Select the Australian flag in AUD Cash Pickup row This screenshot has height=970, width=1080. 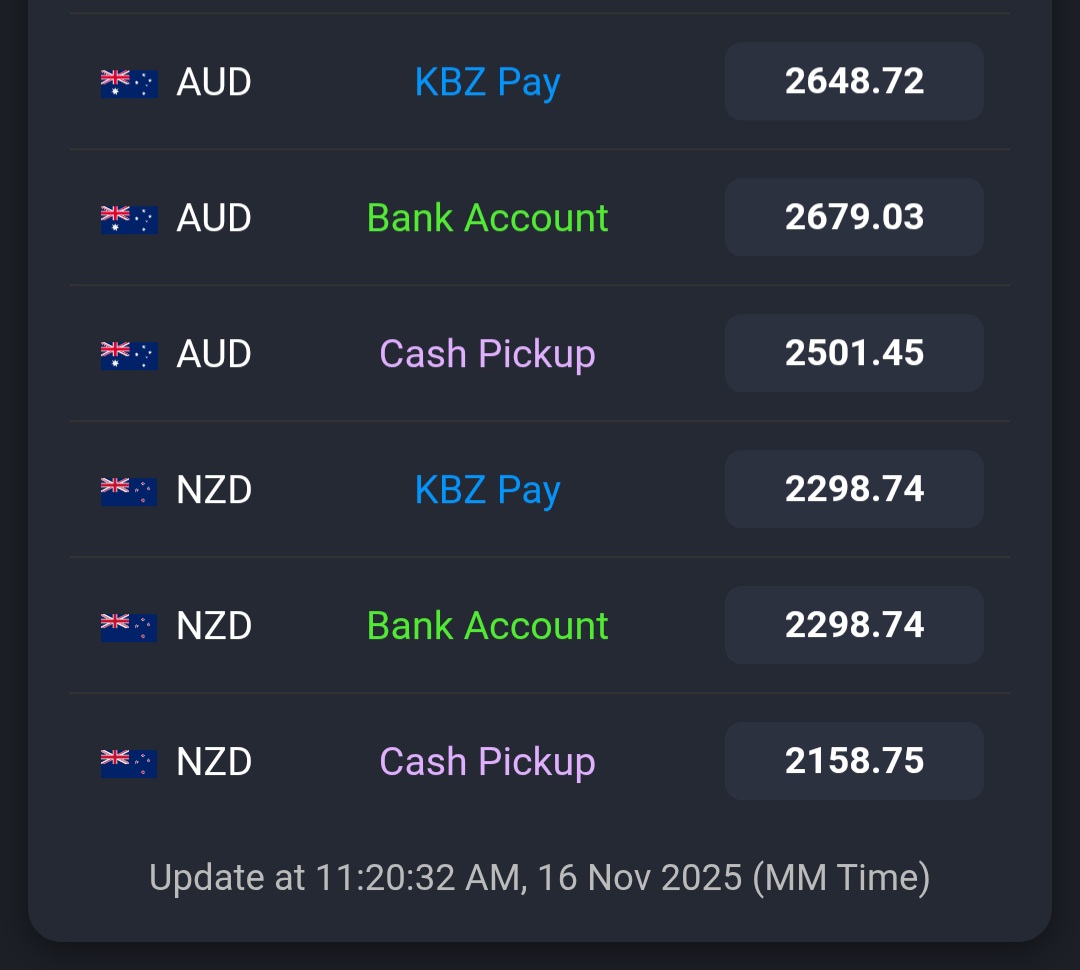click(x=129, y=355)
